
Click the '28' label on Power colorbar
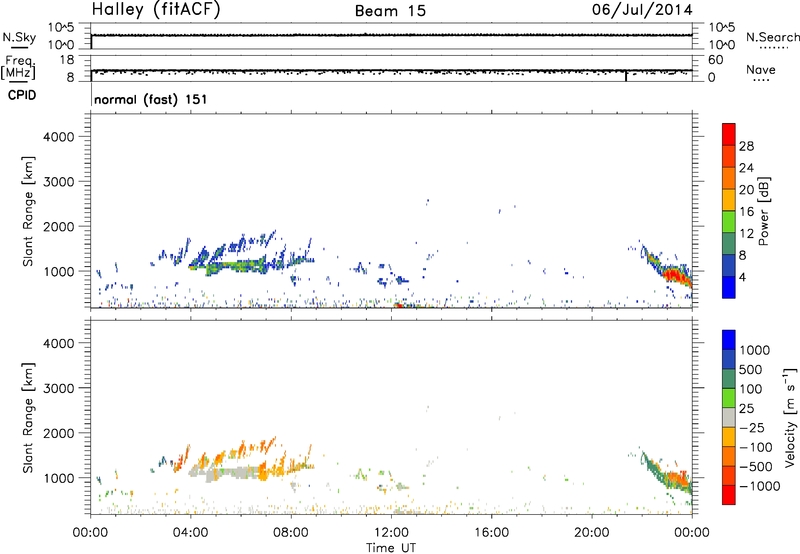tap(746, 146)
